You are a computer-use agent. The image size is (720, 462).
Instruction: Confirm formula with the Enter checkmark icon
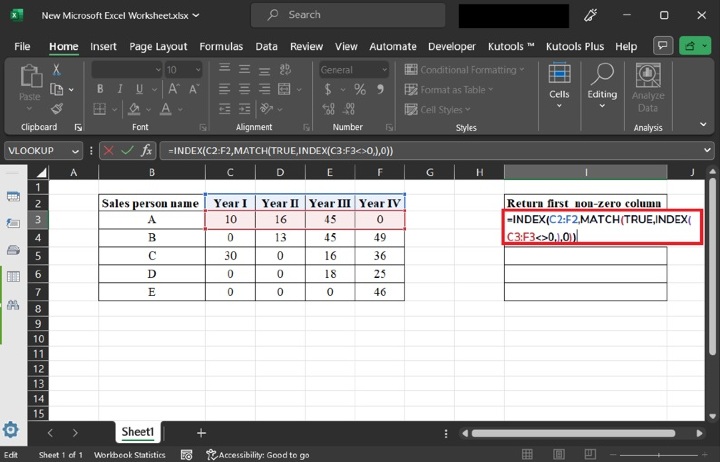126,150
